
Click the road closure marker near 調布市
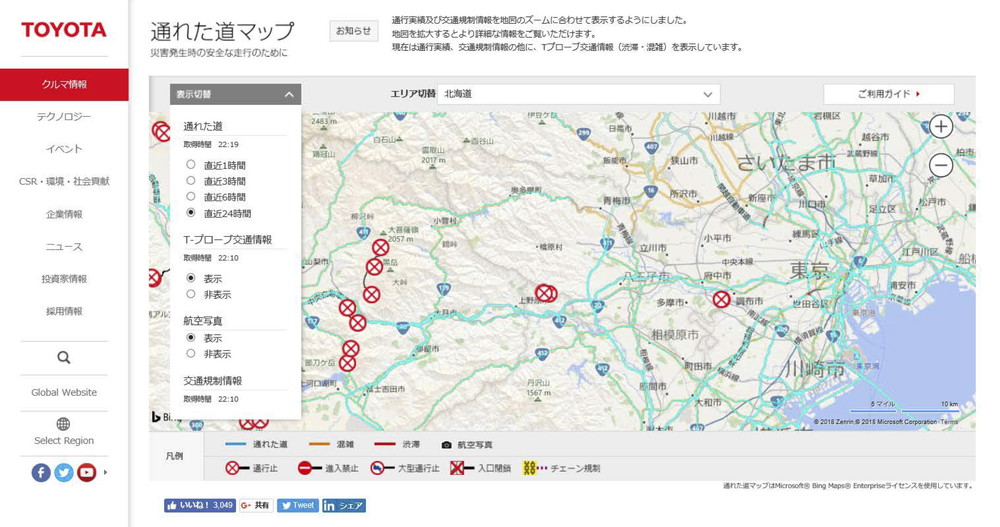[x=721, y=299]
